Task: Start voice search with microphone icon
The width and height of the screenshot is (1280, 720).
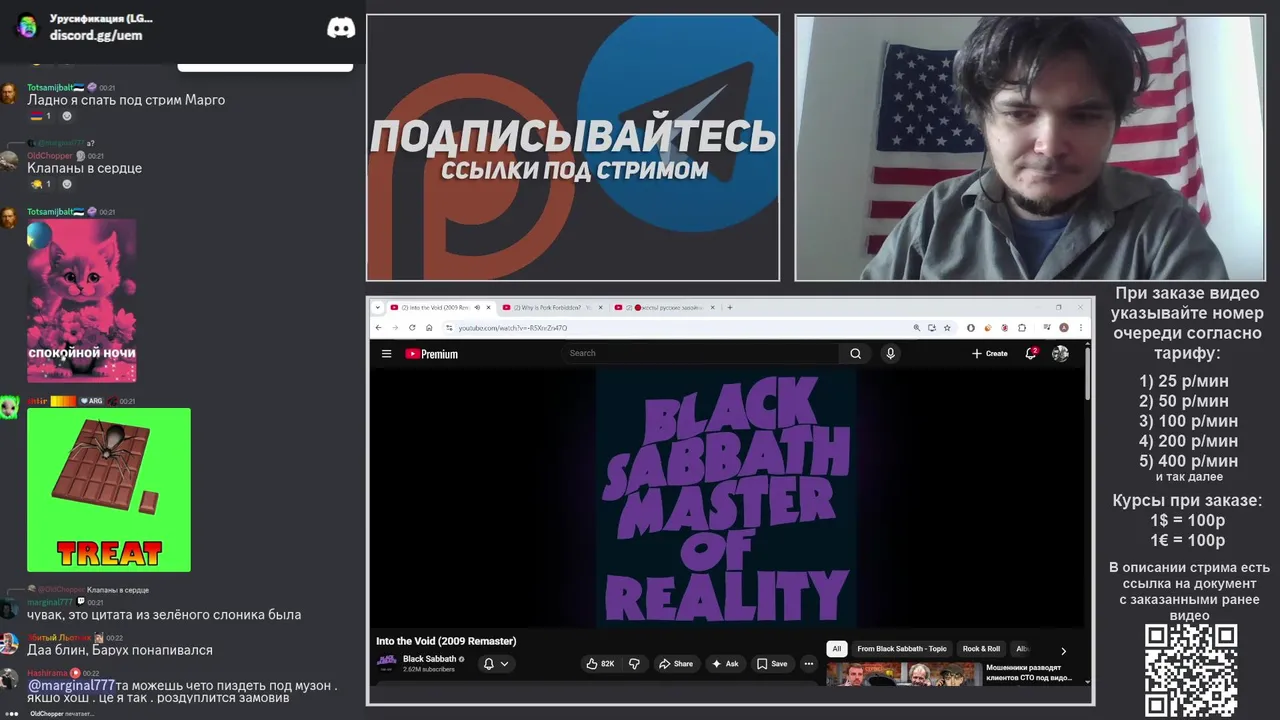Action: 890,353
